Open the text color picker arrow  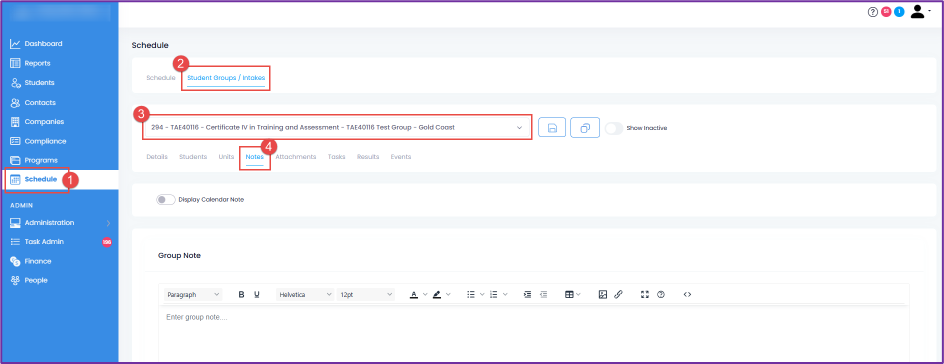click(x=425, y=295)
